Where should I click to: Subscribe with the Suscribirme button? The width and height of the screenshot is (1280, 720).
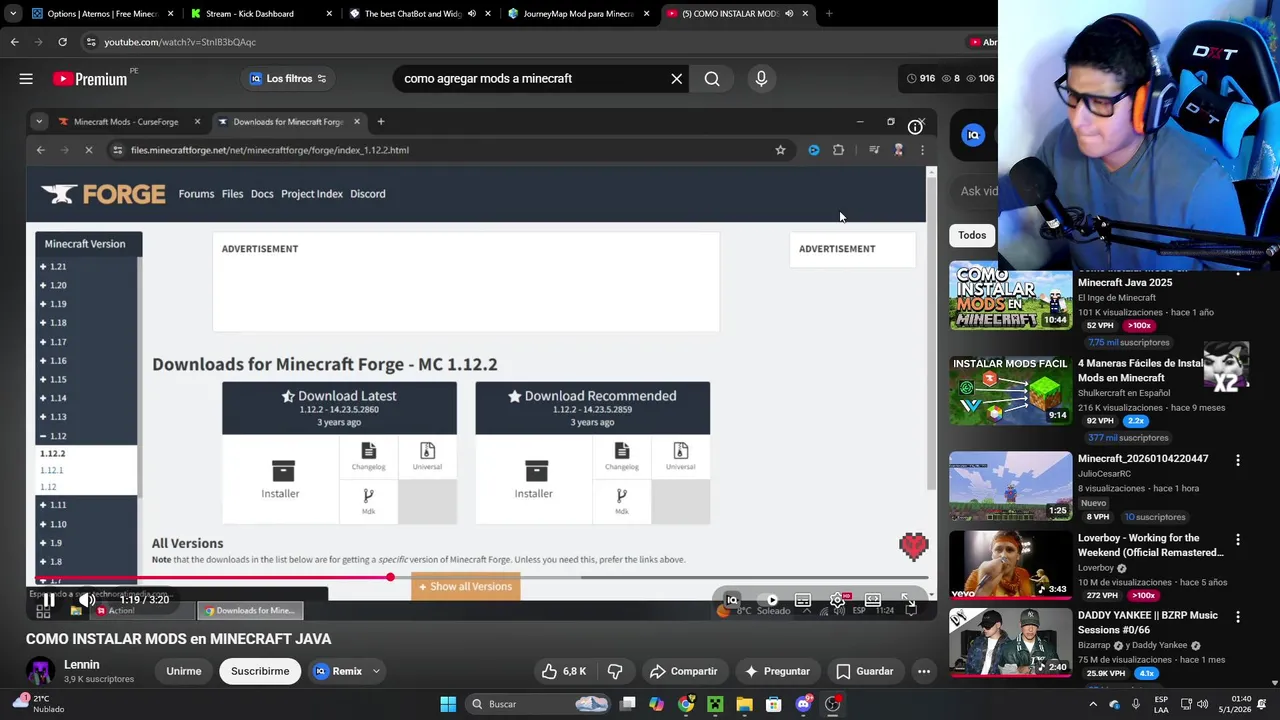click(260, 671)
